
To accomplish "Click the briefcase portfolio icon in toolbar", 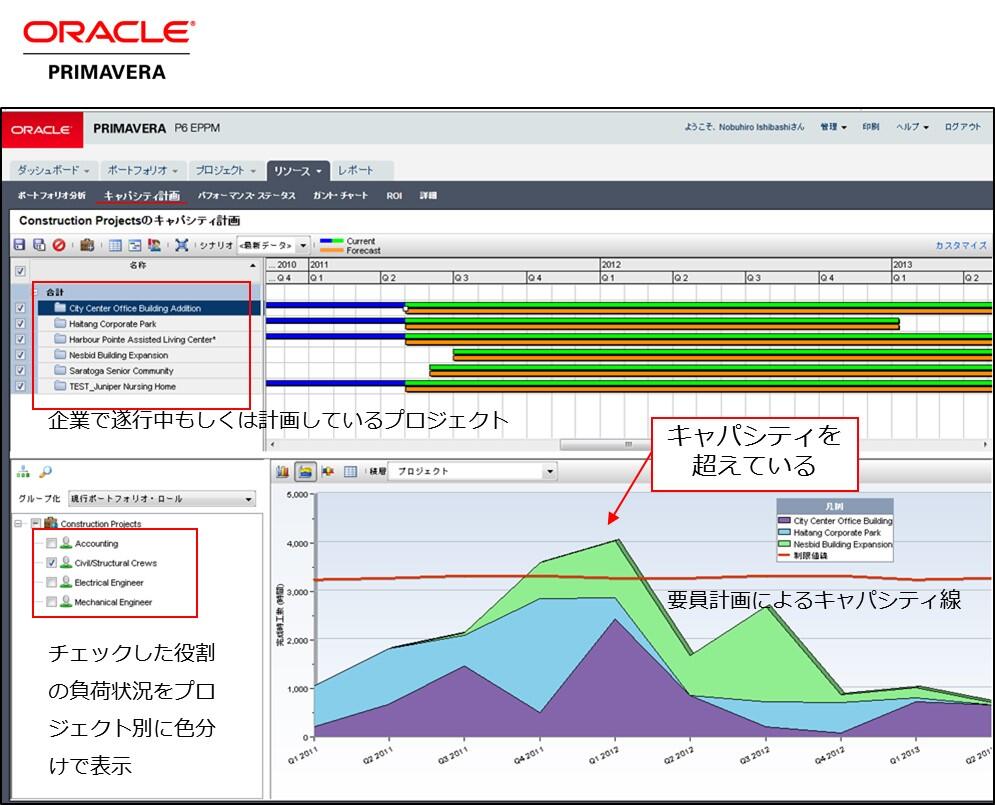I will pos(87,245).
